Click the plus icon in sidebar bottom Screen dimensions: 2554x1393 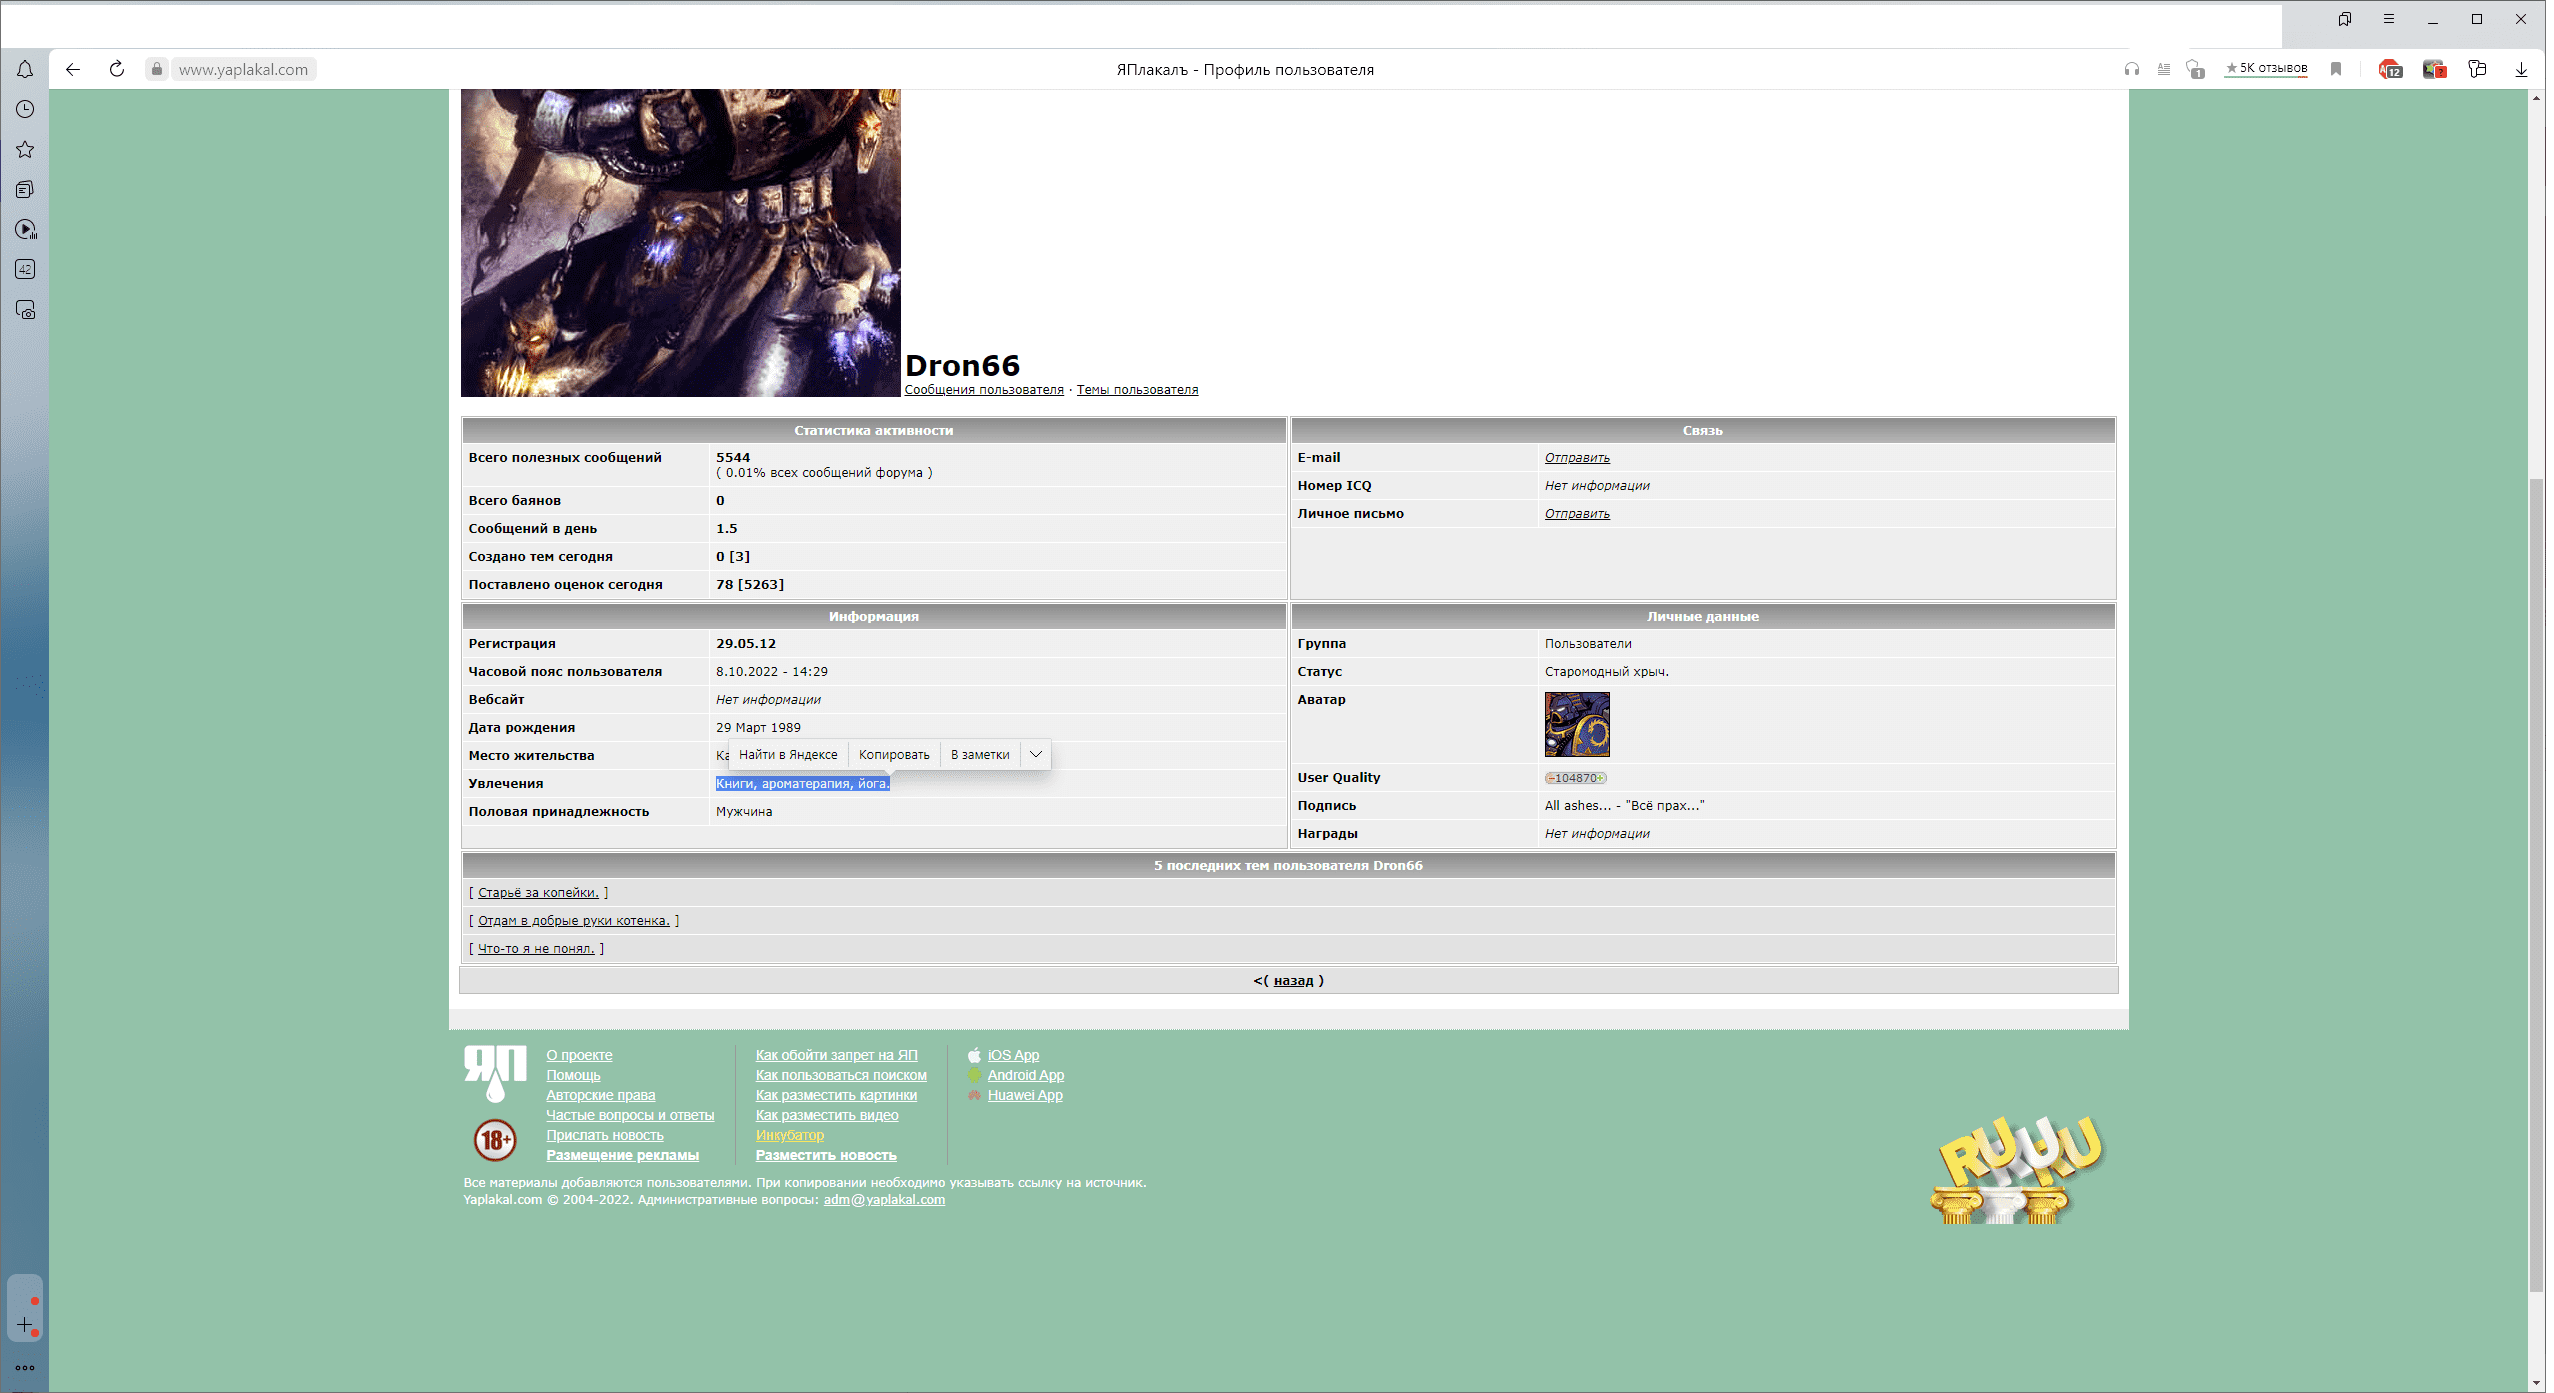(25, 1324)
